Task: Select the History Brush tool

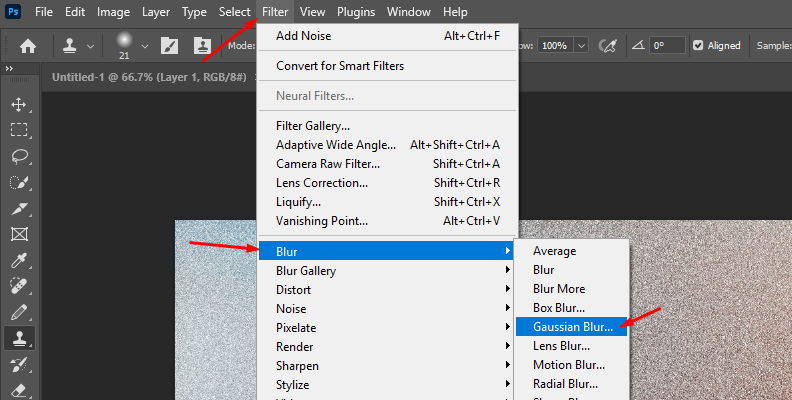Action: 19,365
